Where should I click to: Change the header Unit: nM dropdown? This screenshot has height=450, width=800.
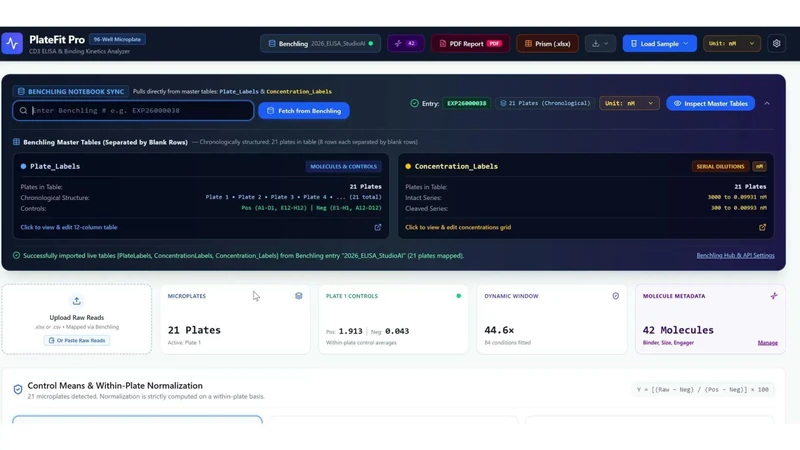click(732, 44)
